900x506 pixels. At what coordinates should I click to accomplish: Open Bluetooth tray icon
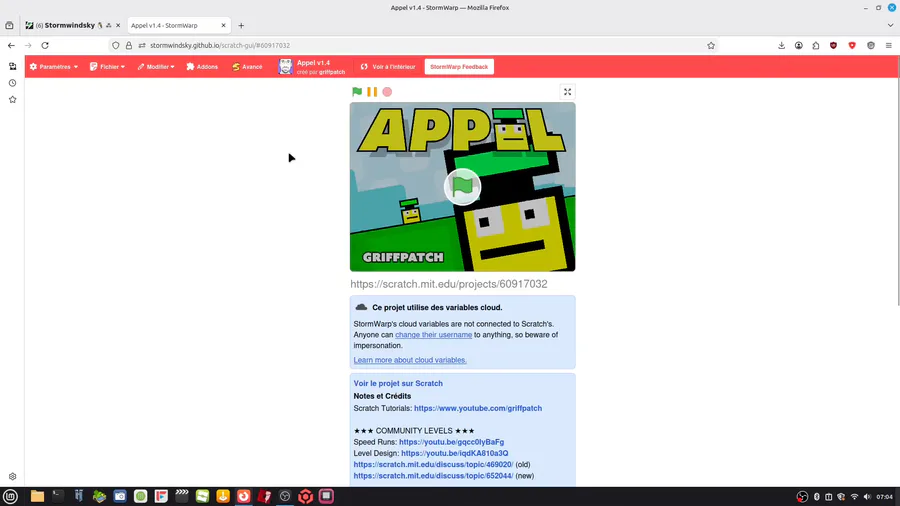tap(816, 497)
